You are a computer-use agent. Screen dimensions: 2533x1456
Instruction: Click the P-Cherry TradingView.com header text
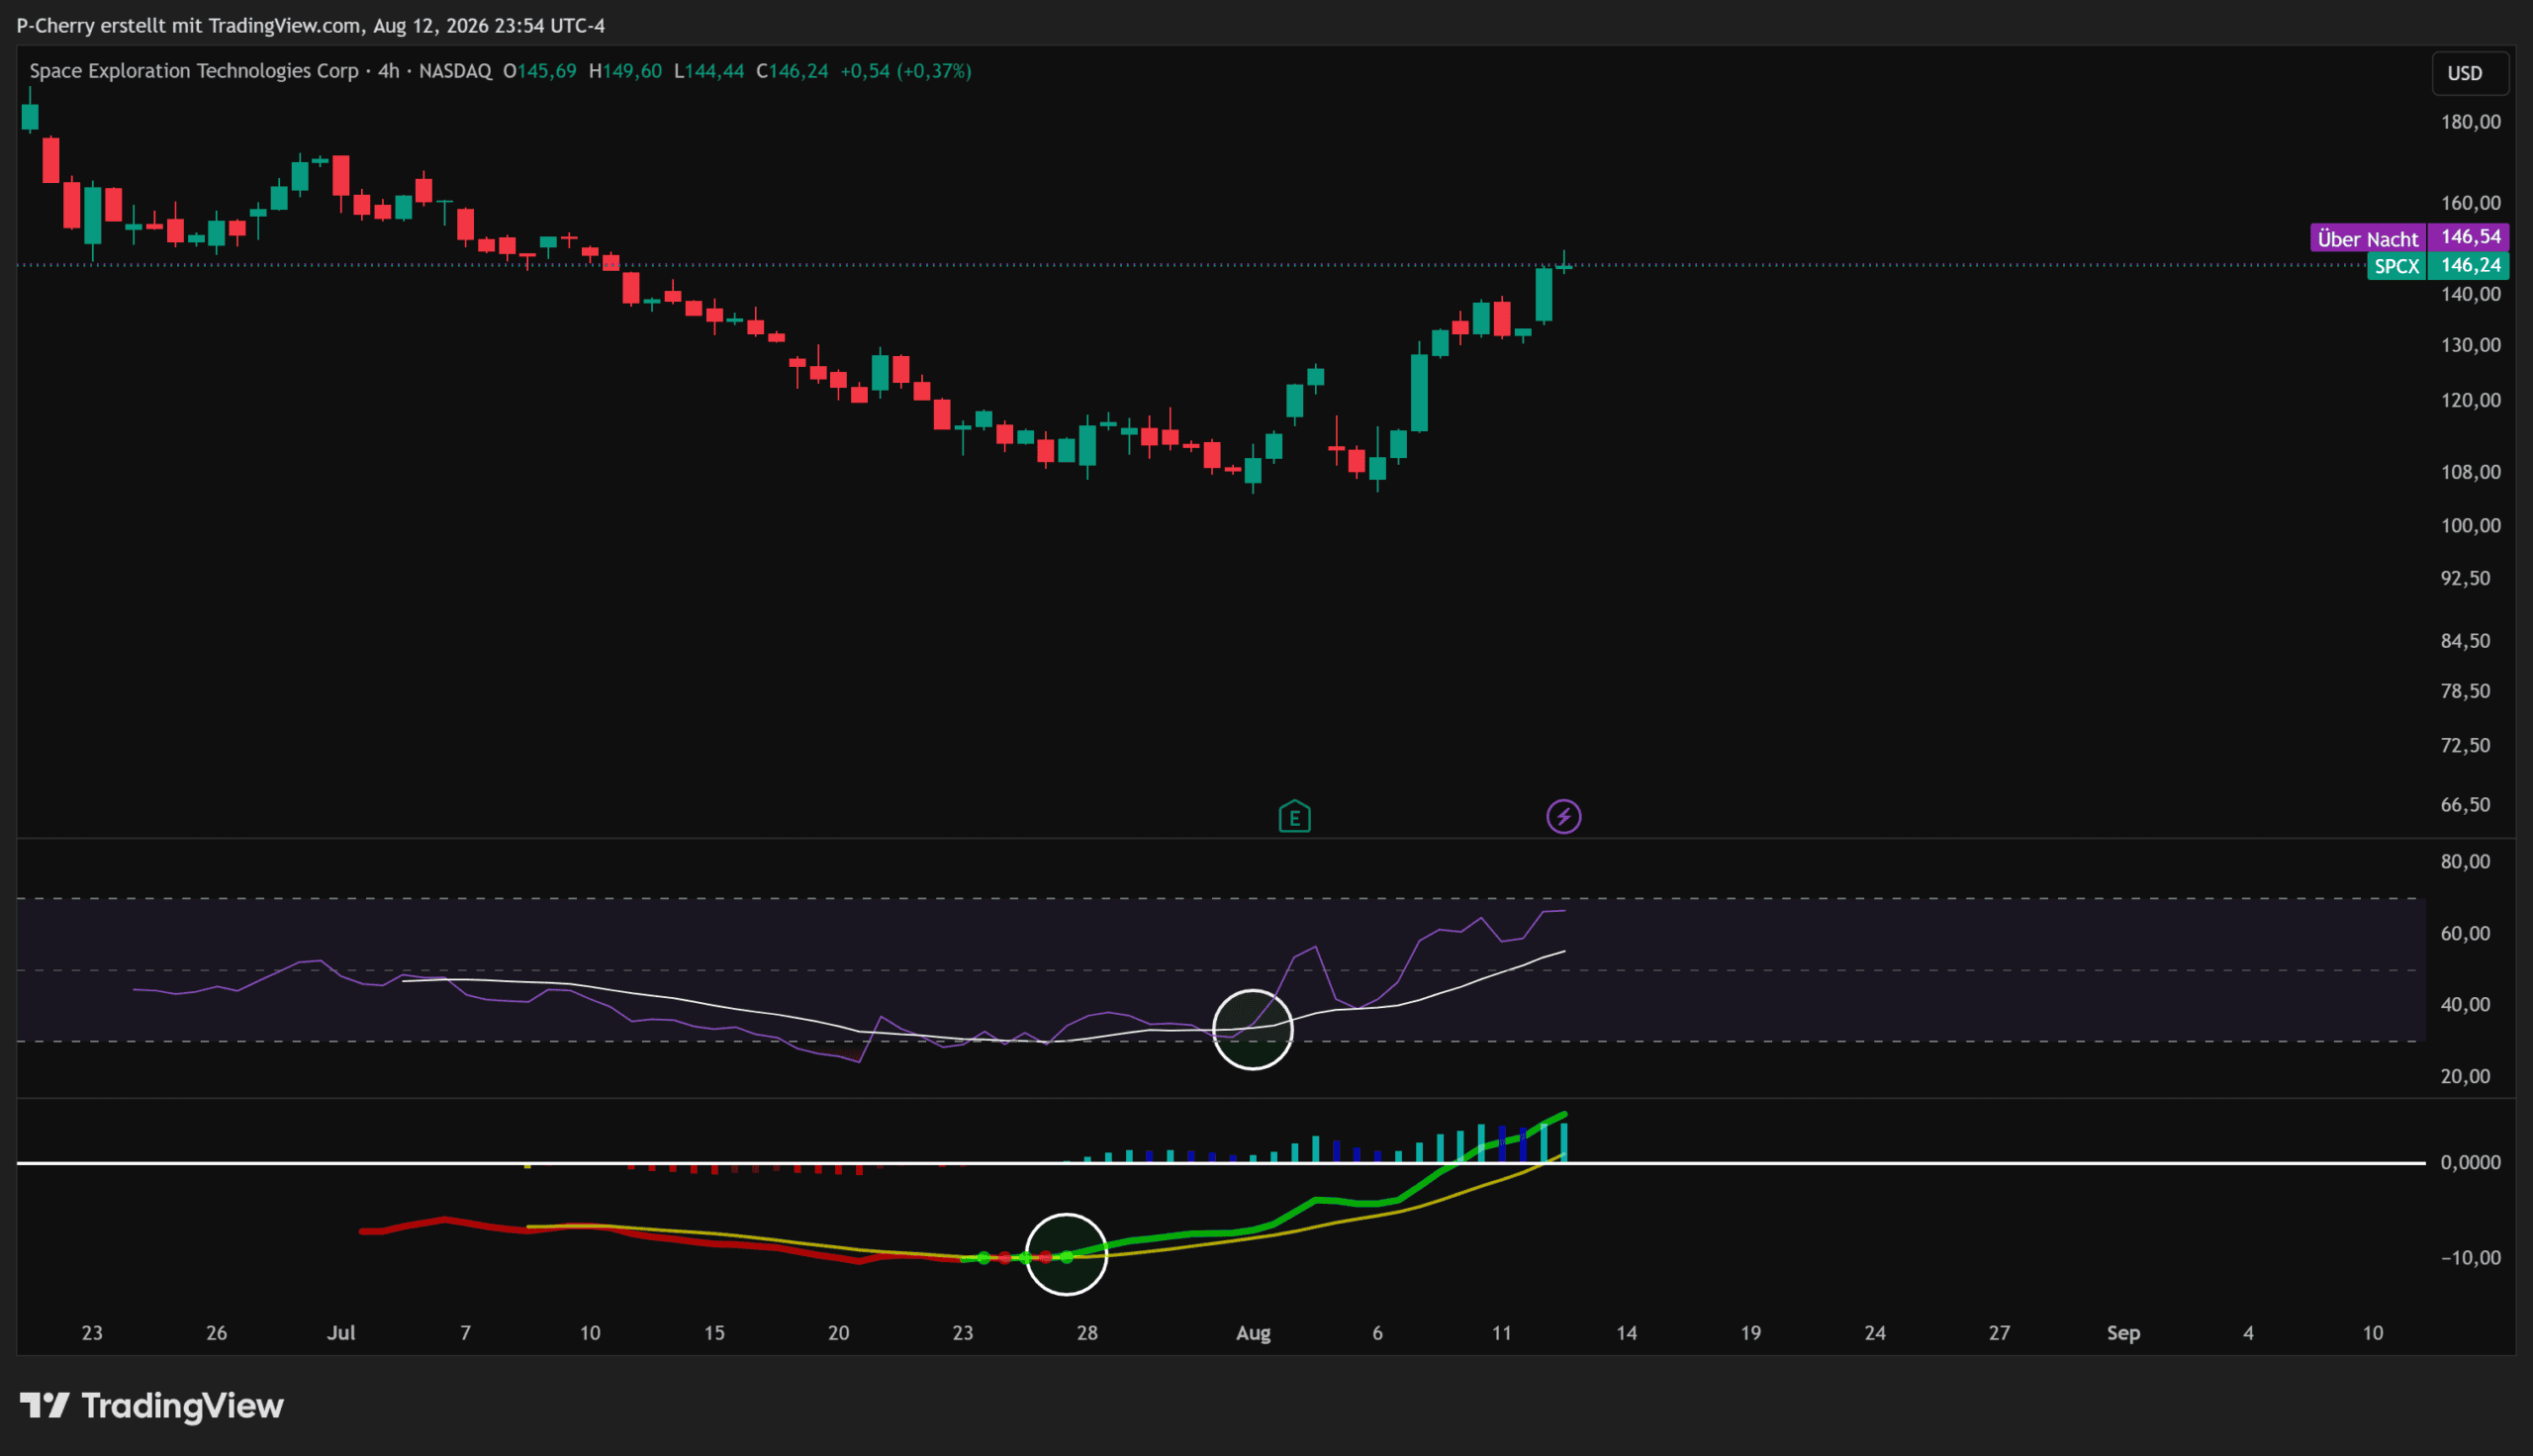point(310,25)
